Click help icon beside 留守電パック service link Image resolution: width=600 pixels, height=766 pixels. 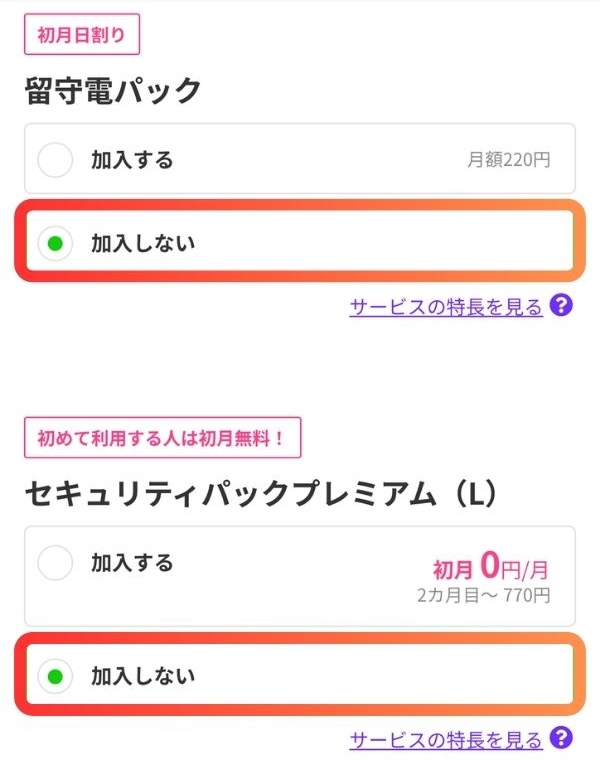[x=561, y=306]
